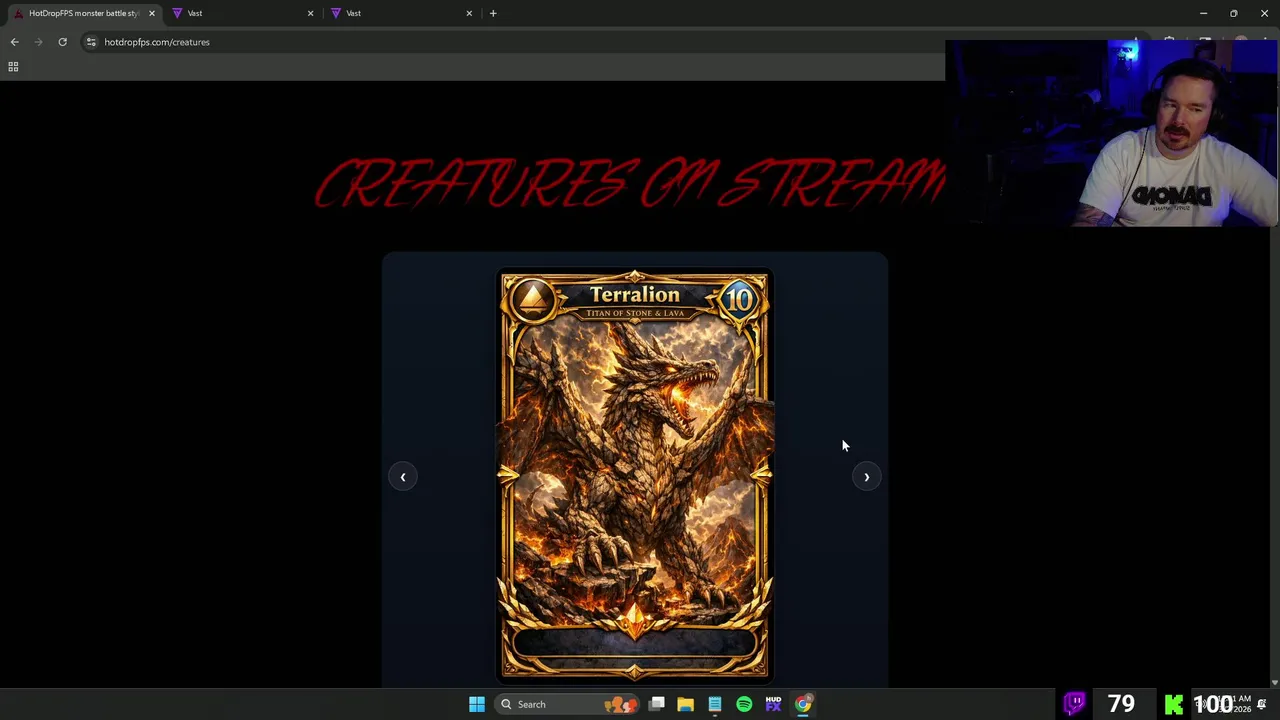Image resolution: width=1280 pixels, height=720 pixels.
Task: Click the taskbar Search box
Action: click(x=568, y=704)
